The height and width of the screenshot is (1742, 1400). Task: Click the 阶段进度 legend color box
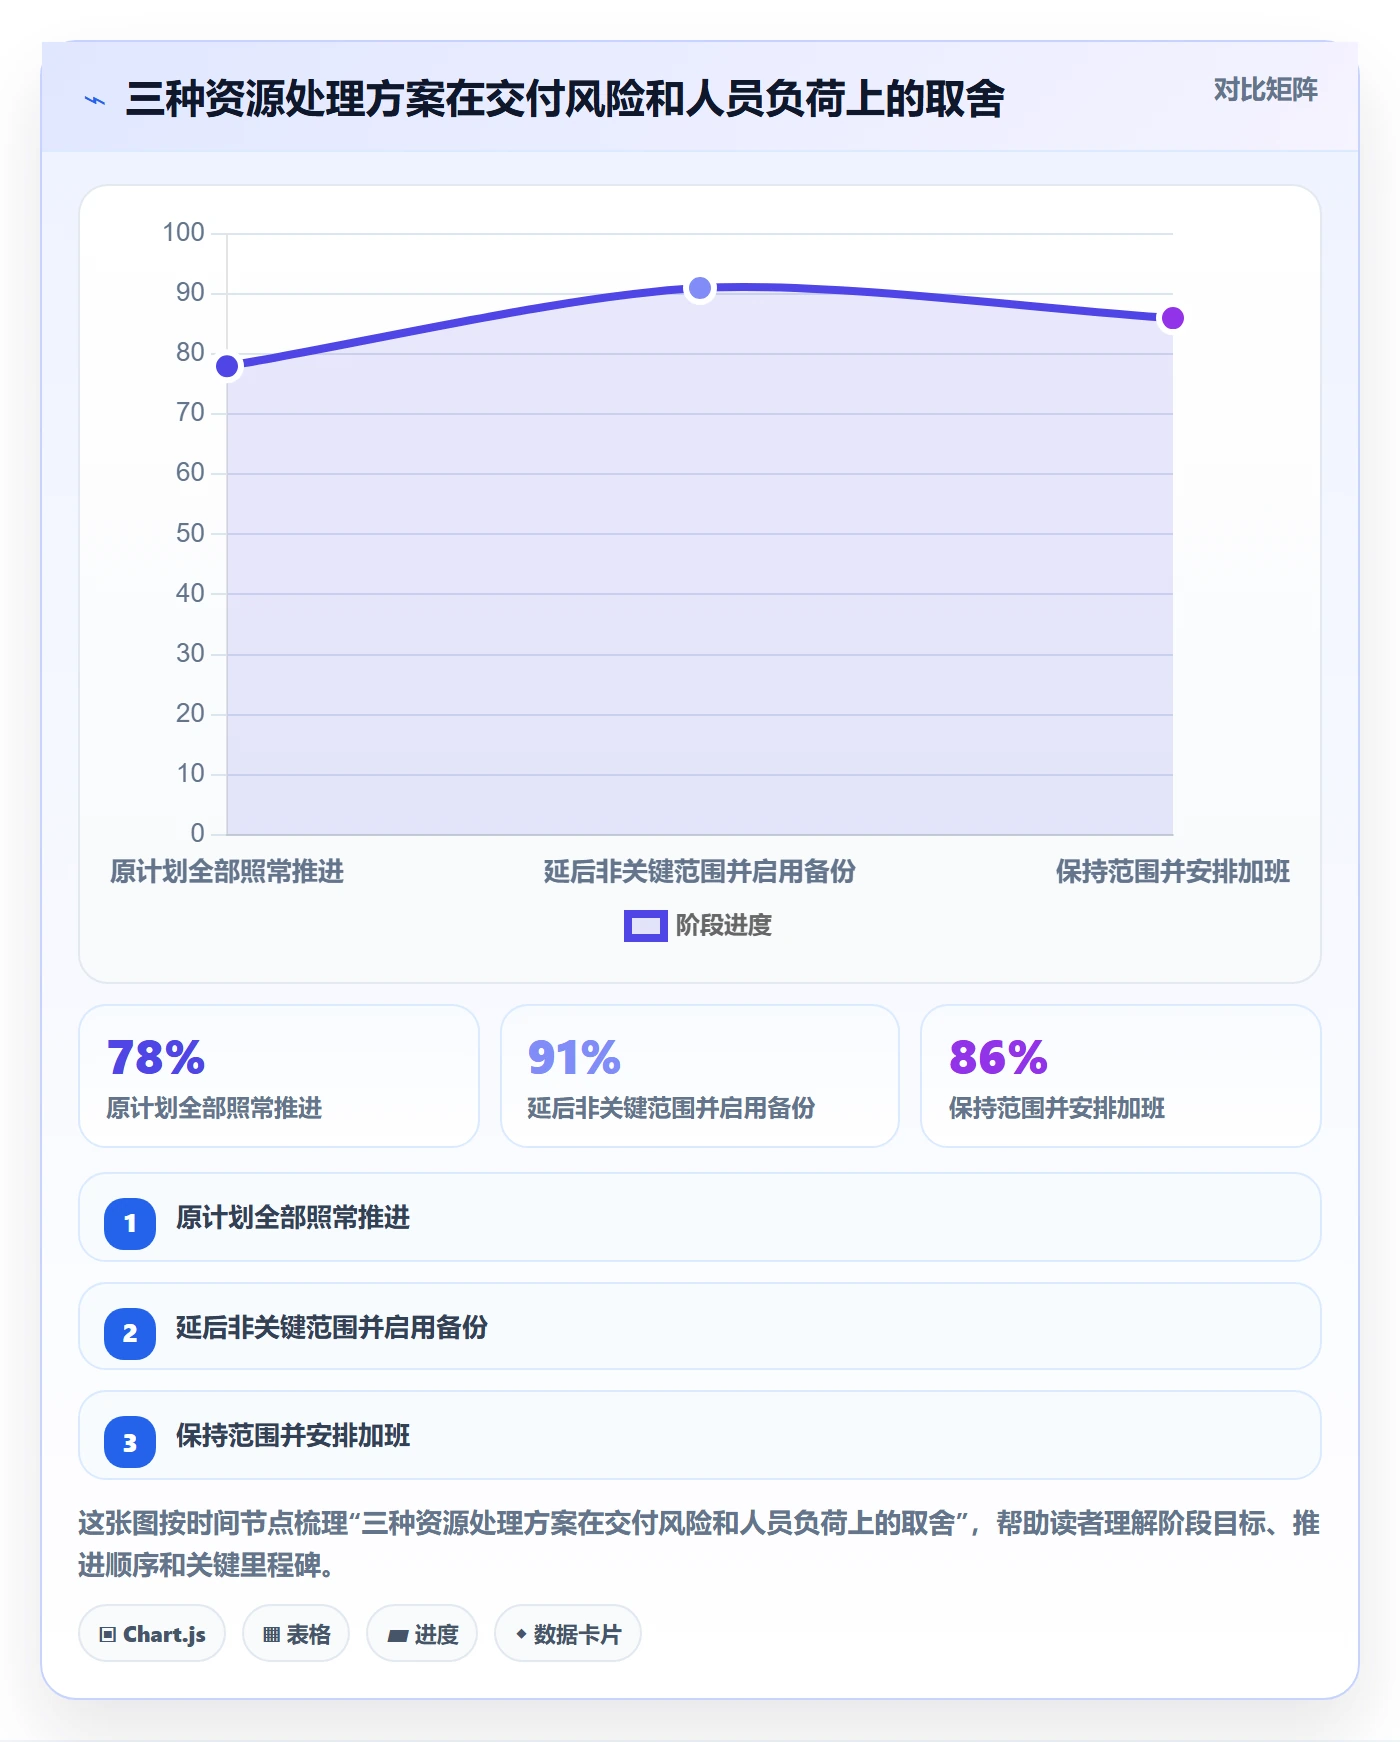click(x=645, y=926)
